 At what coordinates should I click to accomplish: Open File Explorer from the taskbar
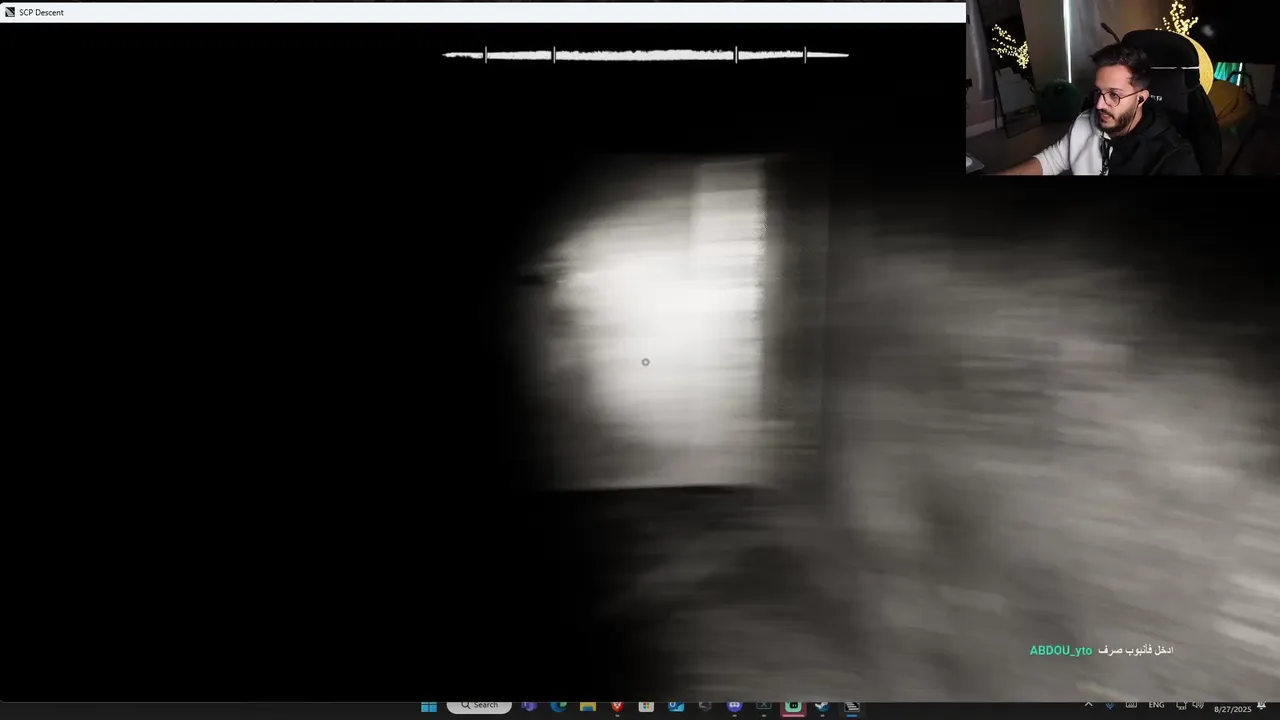click(x=588, y=706)
